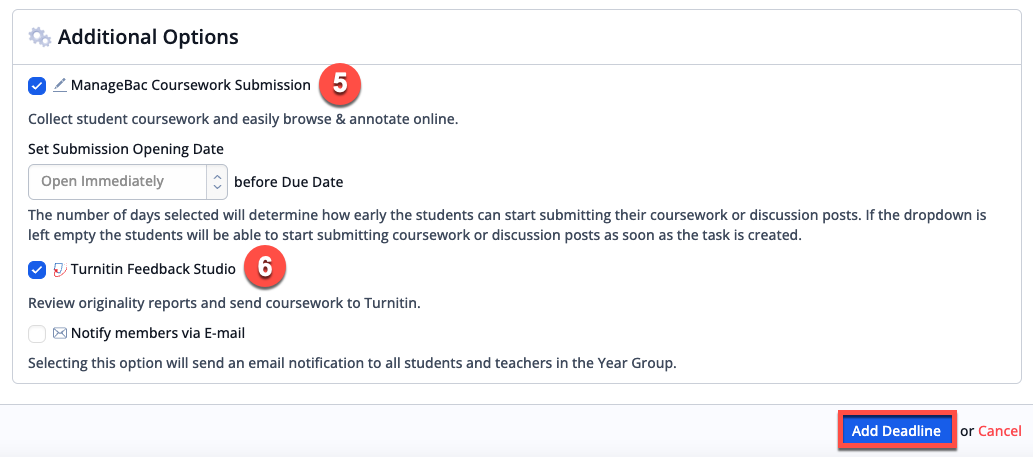Click the envelope icon for E-mail notification
The width and height of the screenshot is (1033, 457).
60,333
